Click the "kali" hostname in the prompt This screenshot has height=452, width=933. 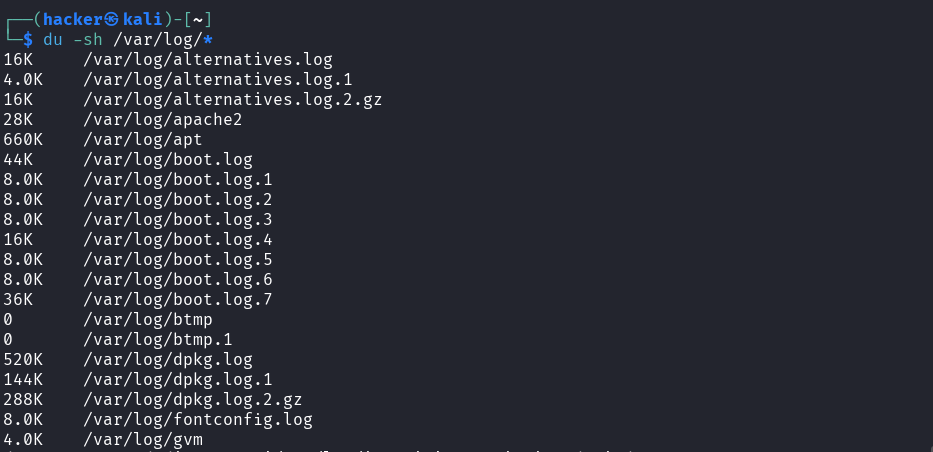[x=143, y=20]
